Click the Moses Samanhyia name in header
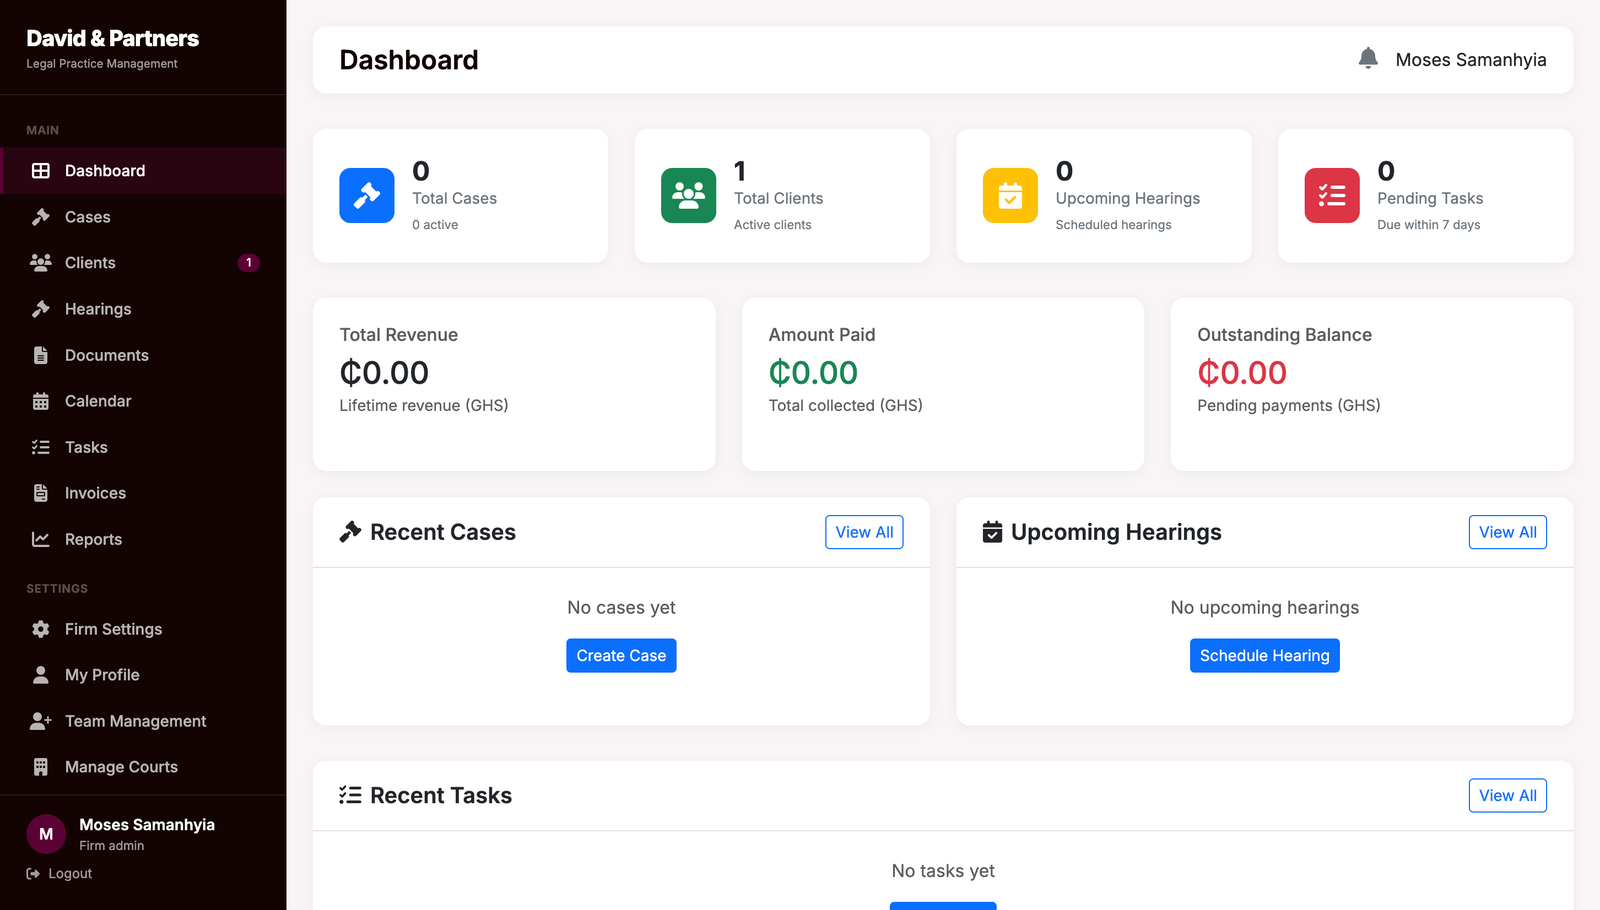 click(x=1471, y=60)
